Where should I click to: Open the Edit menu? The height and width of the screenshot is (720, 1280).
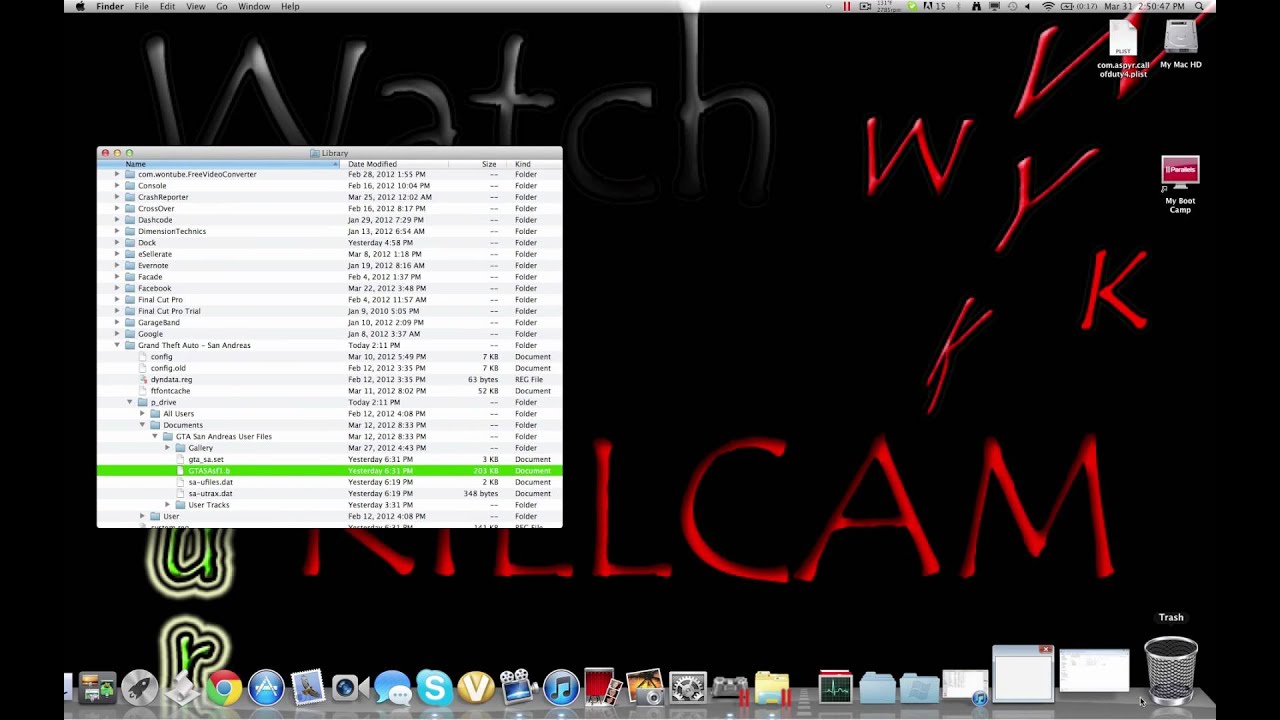point(167,6)
